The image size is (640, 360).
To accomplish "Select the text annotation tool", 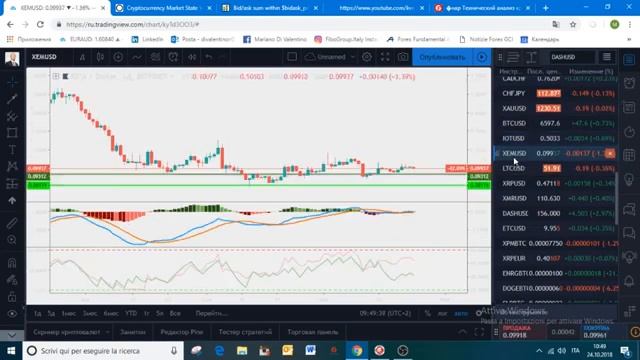I will [x=12, y=149].
